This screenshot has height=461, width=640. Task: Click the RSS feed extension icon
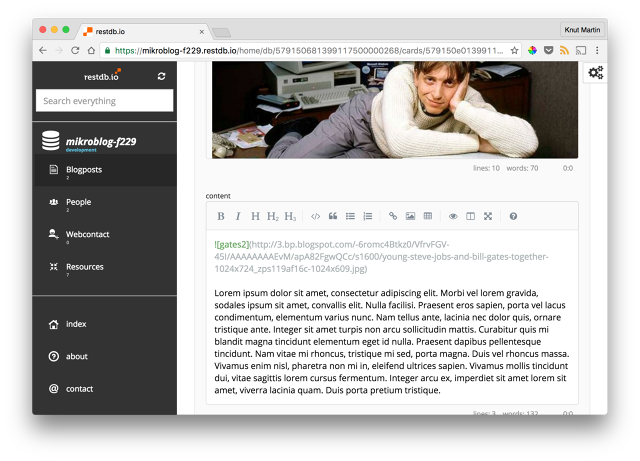(564, 50)
